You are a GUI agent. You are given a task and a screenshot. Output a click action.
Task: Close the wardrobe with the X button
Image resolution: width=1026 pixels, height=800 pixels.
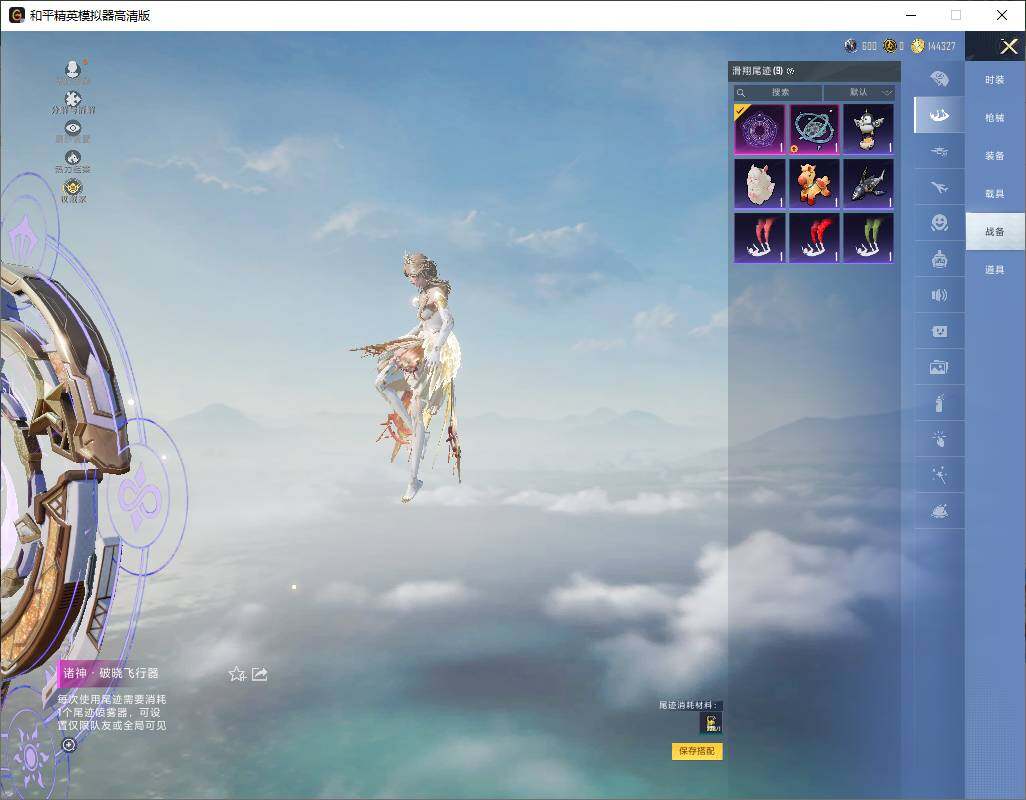[1008, 46]
